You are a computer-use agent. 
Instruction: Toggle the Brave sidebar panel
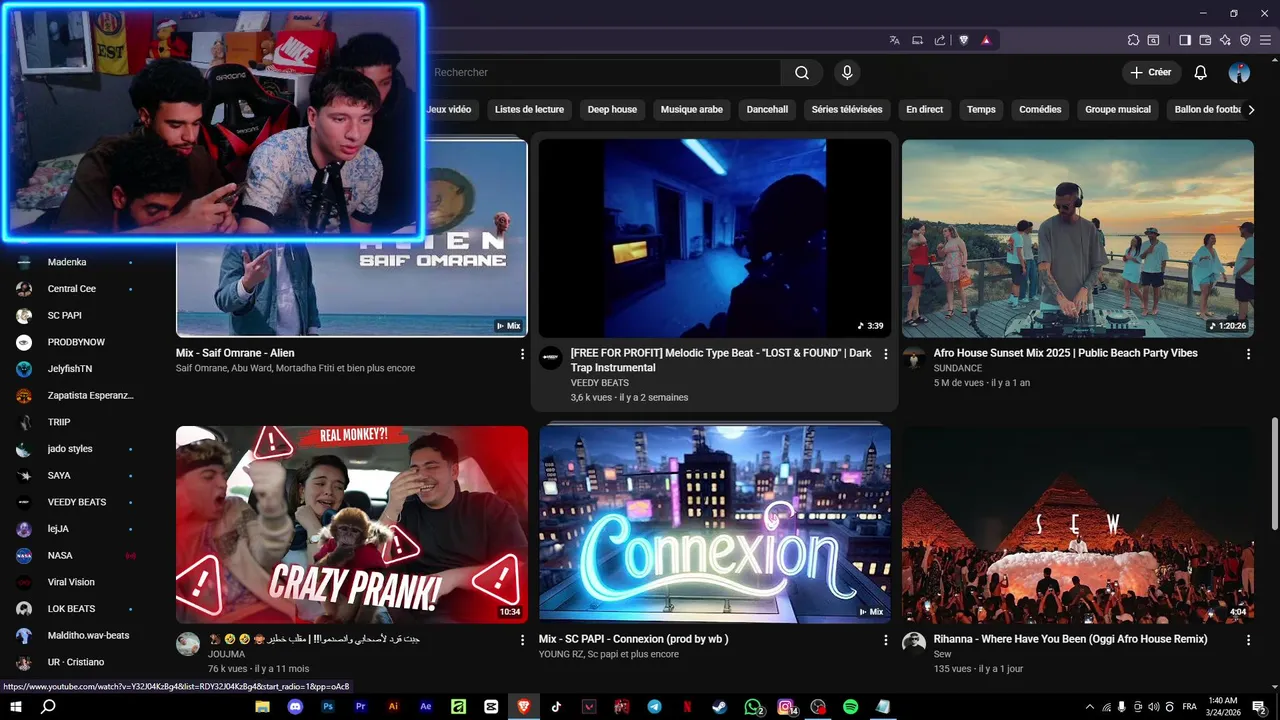coord(1185,40)
